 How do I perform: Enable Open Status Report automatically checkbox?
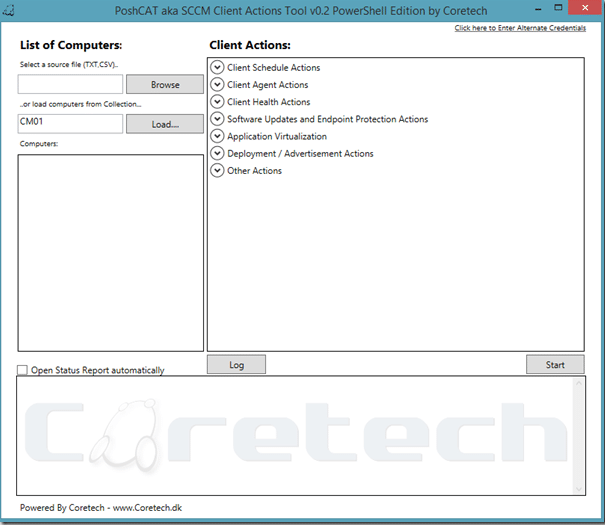point(23,370)
